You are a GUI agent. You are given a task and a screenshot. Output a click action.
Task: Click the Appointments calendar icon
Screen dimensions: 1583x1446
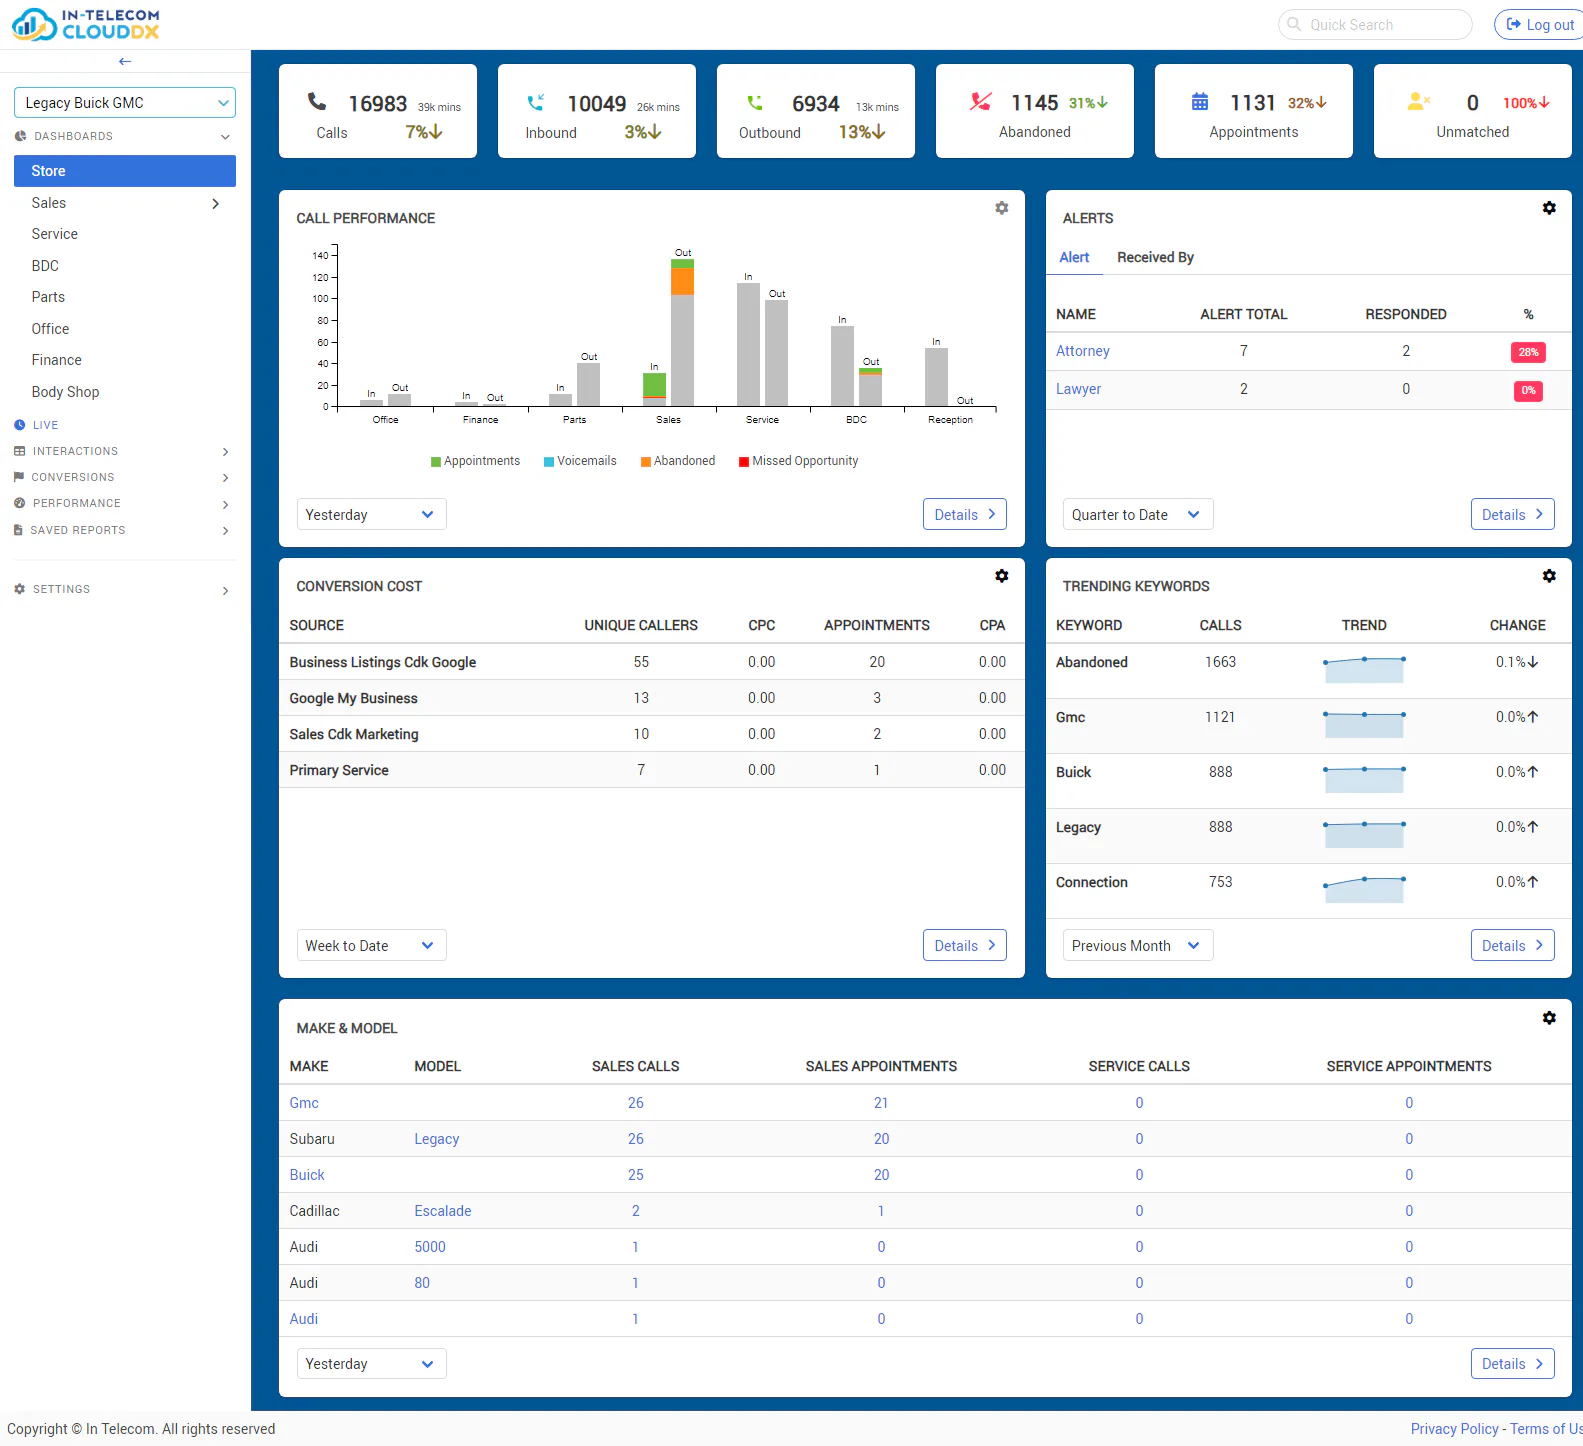[x=1200, y=101]
